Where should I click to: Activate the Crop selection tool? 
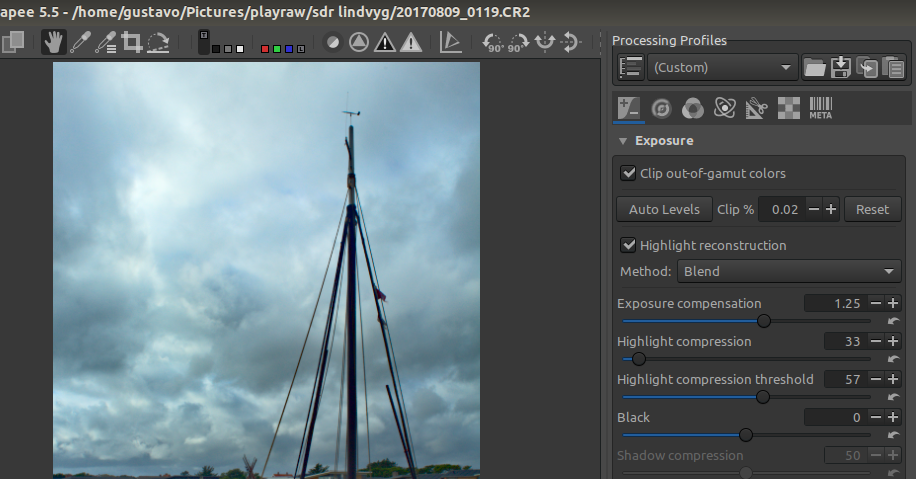click(132, 43)
